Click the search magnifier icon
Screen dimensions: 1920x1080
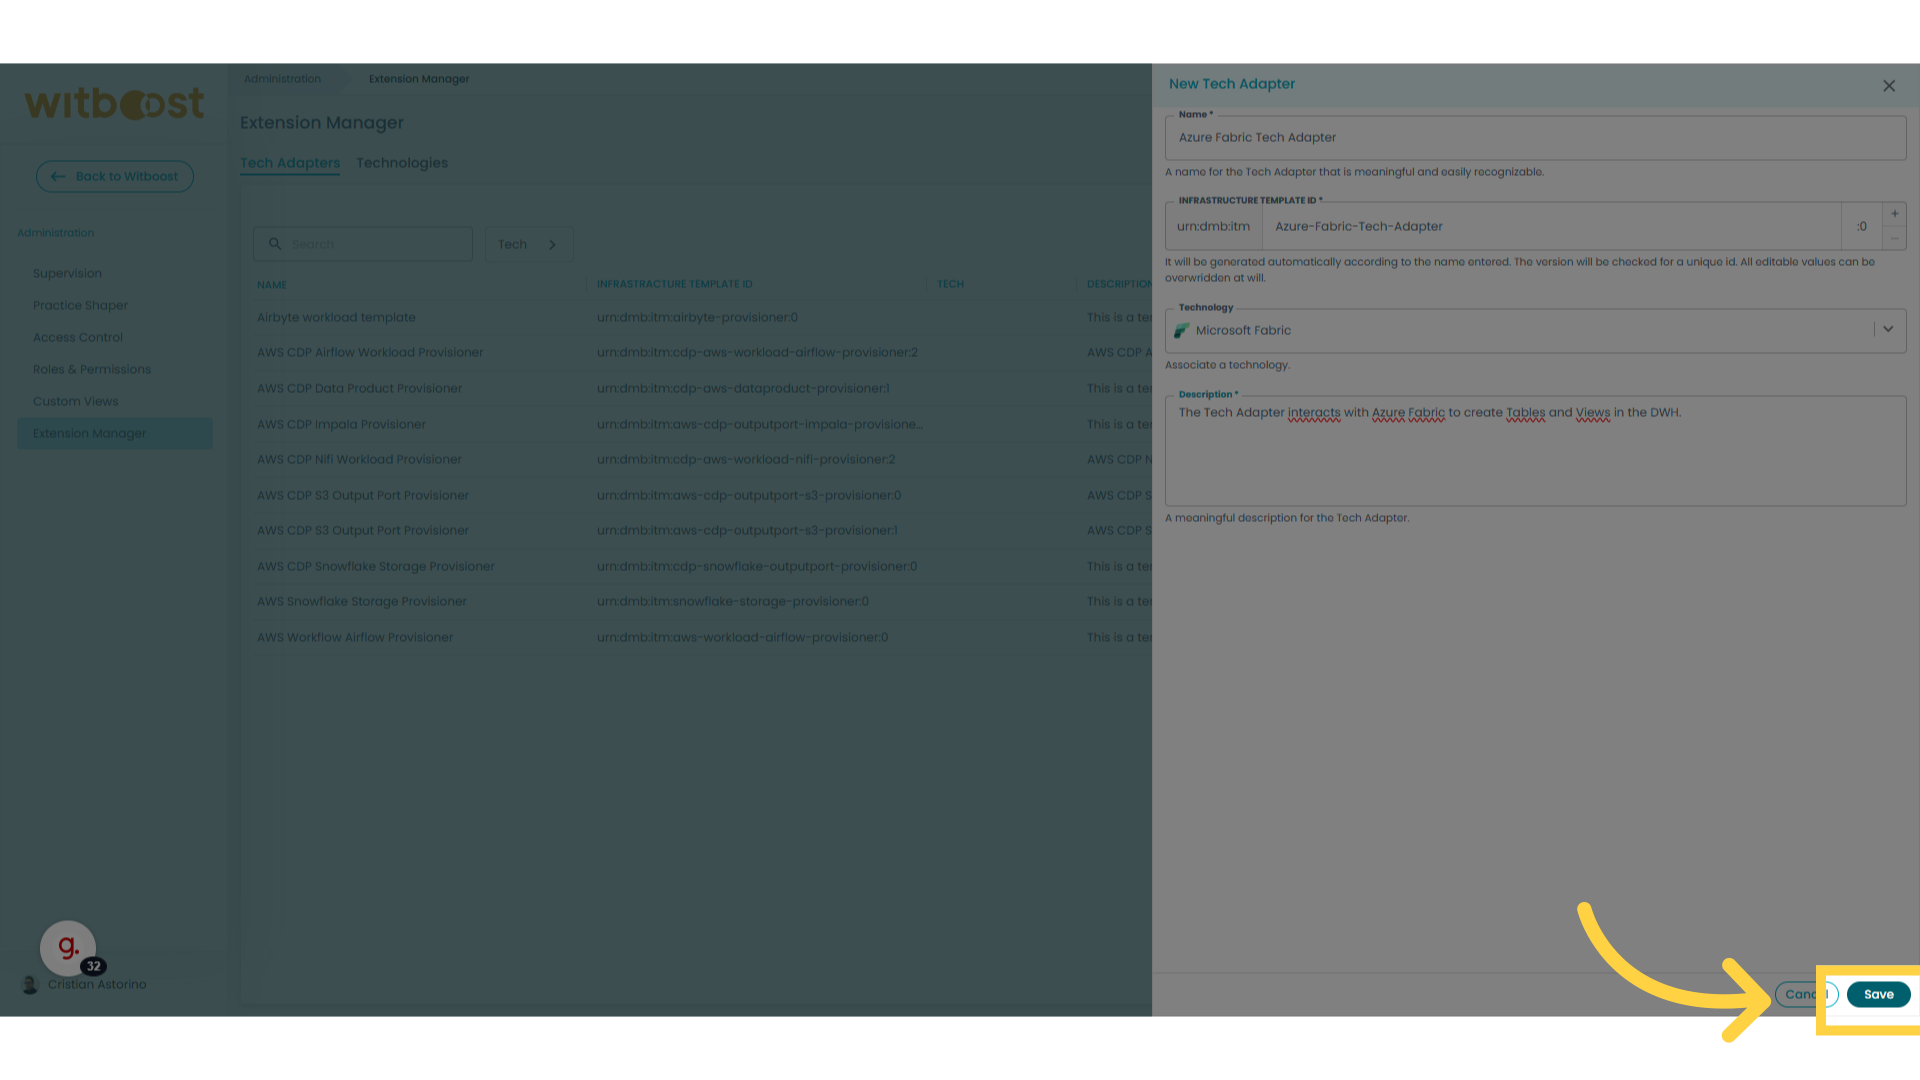275,244
